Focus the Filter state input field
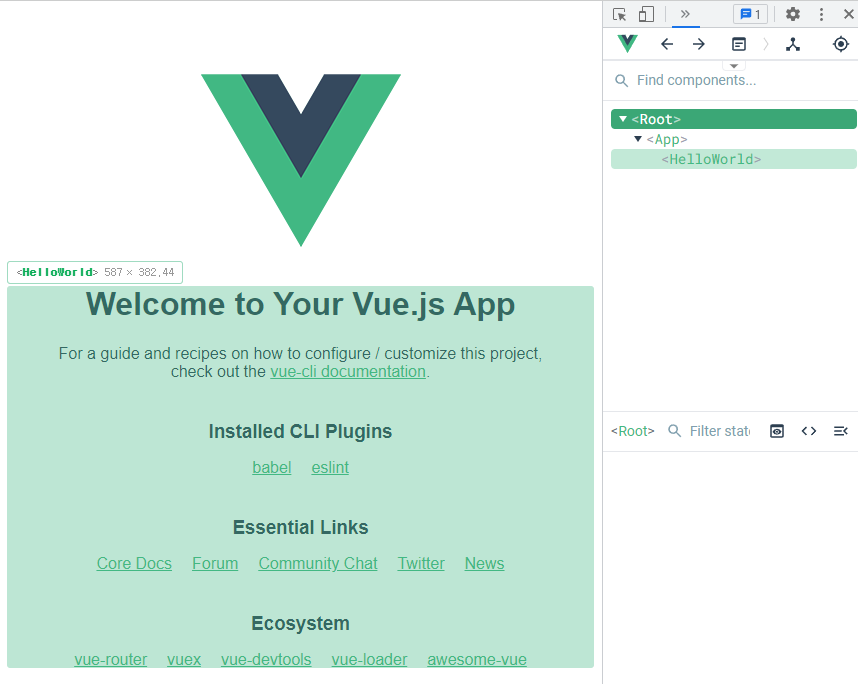The height and width of the screenshot is (684, 858). click(720, 431)
